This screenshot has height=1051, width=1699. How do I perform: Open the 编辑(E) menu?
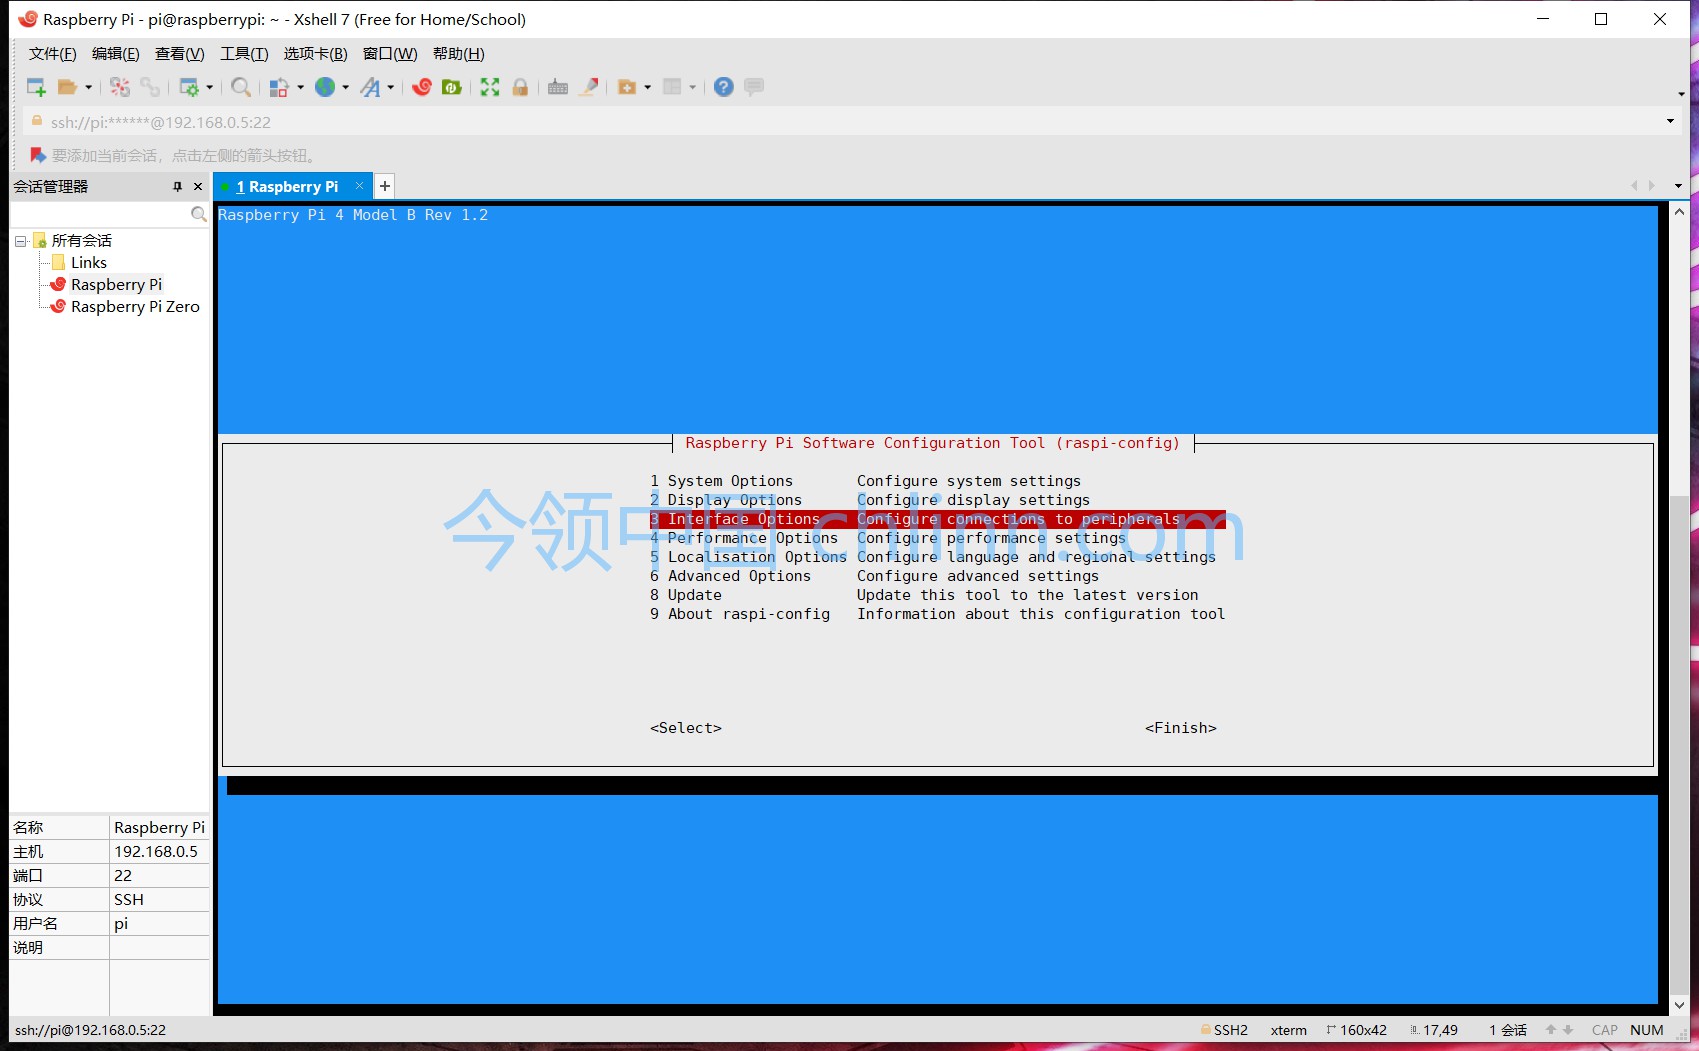tap(116, 54)
